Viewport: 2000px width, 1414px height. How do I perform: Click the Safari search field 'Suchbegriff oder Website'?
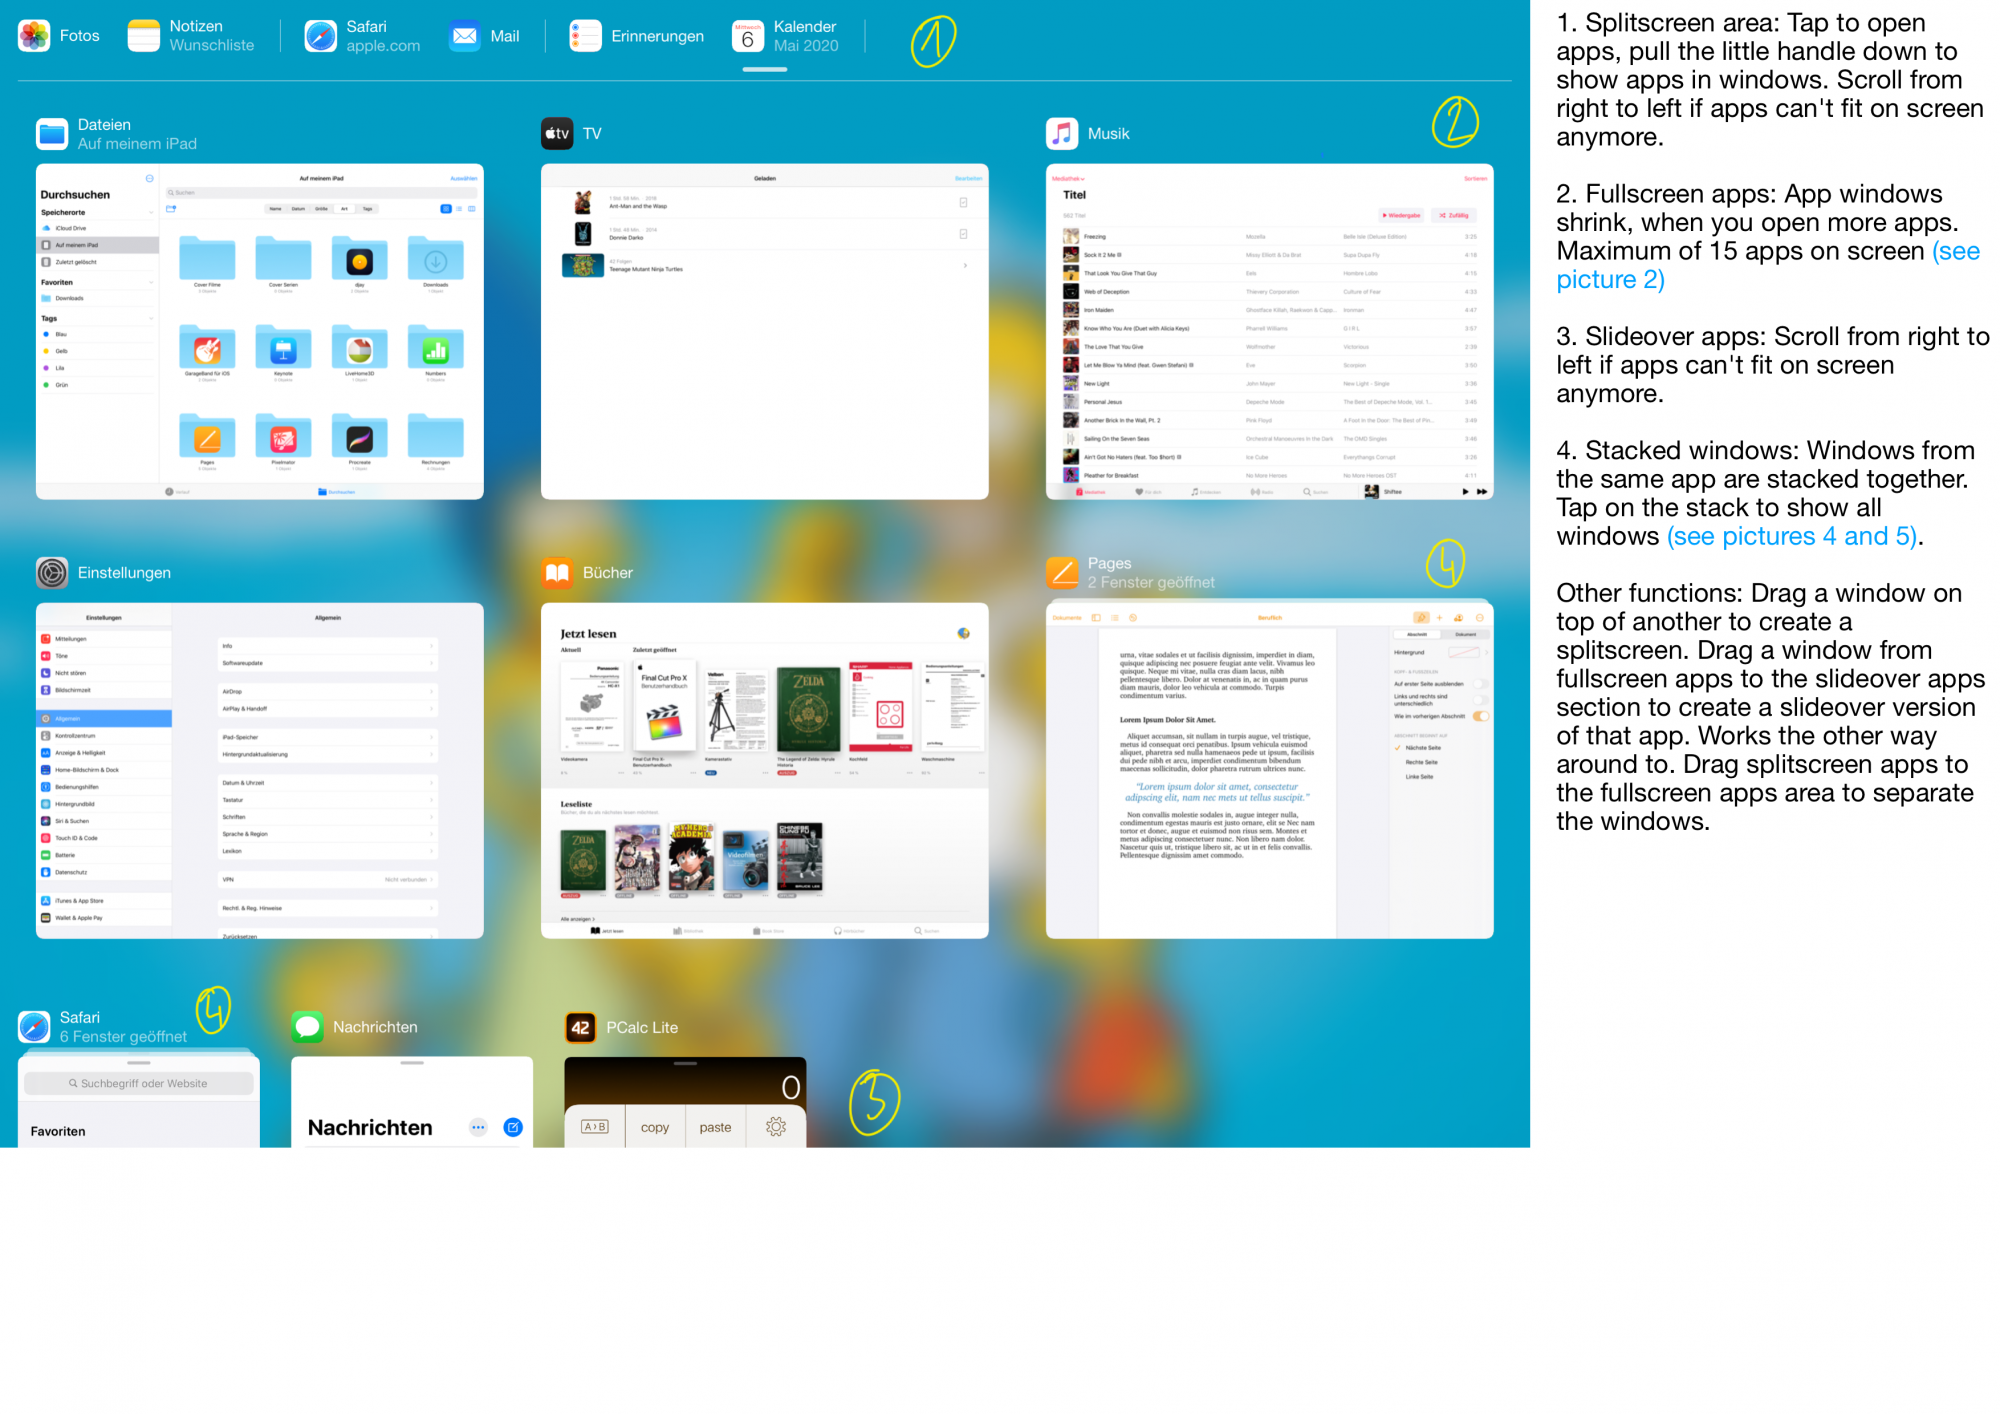point(139,1083)
